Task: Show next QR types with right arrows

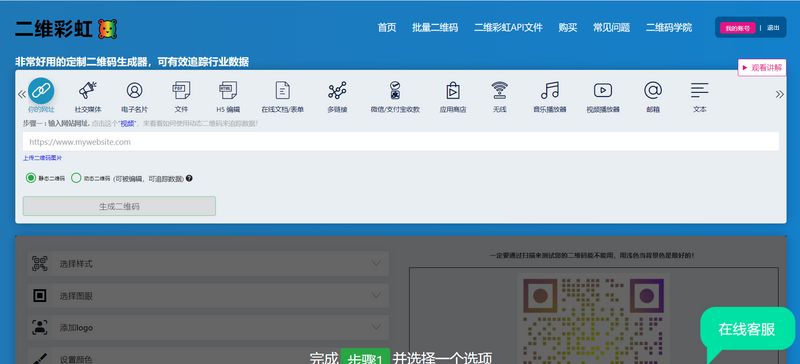Action: click(x=780, y=94)
